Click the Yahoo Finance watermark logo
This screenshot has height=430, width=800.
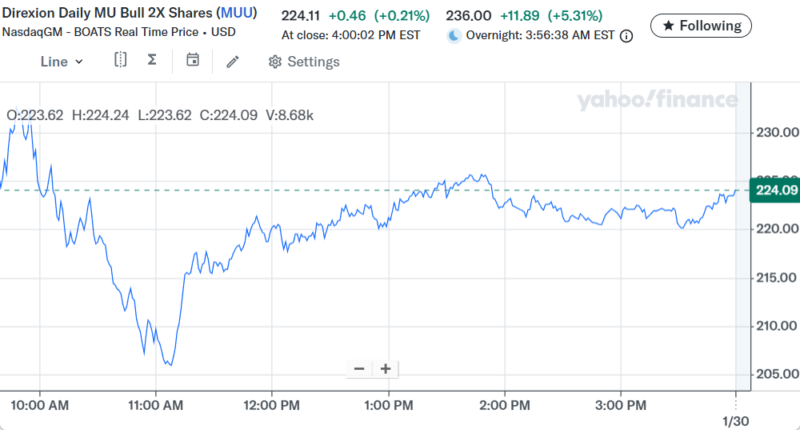[x=656, y=99]
